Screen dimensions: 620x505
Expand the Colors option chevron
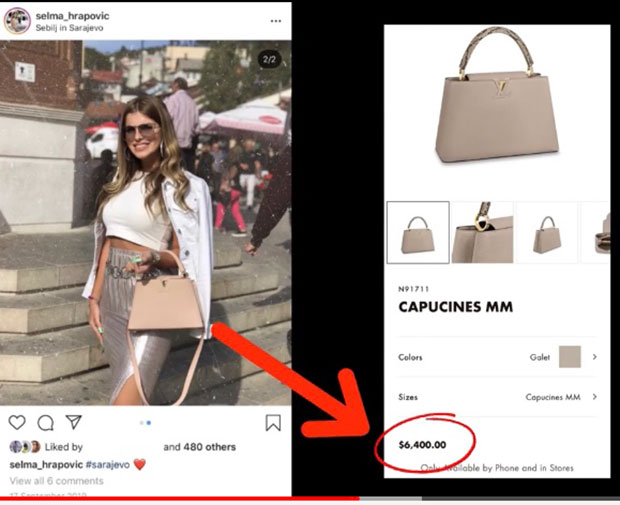(594, 357)
